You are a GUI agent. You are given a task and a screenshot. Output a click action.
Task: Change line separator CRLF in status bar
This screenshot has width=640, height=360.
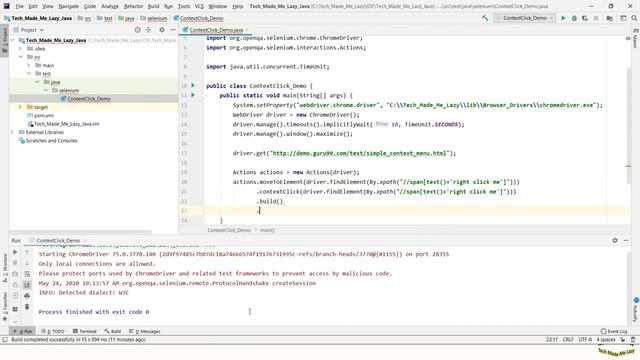pos(568,339)
